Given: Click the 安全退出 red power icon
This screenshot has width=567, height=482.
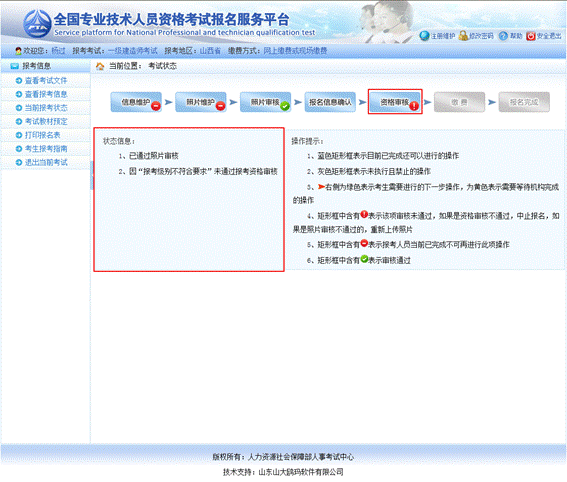Looking at the screenshot, I should coord(530,36).
